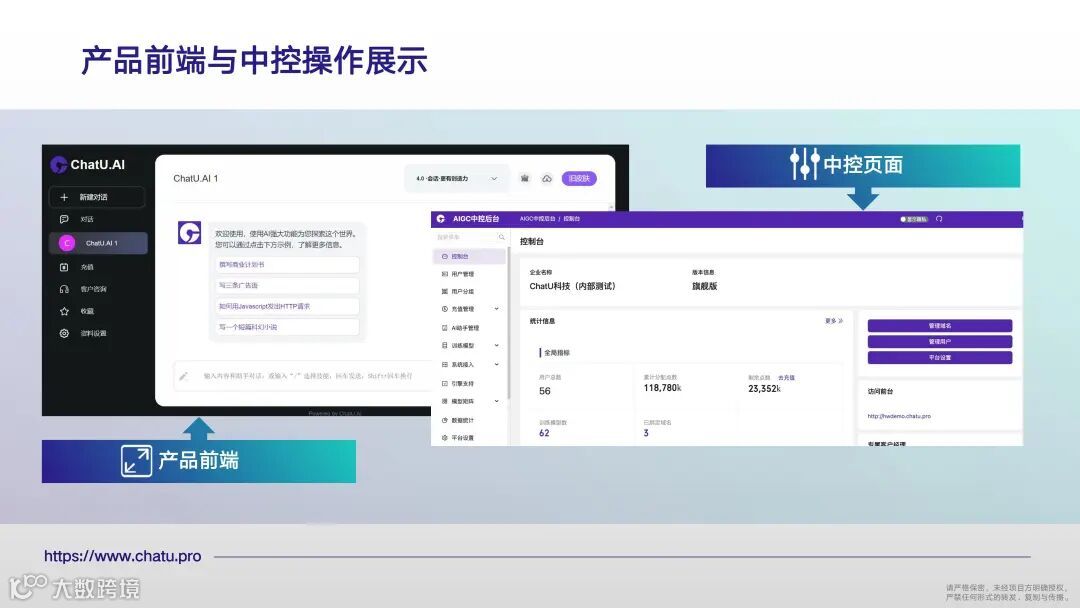Click the 数据统计 pie chart icon
This screenshot has width=1080, height=608.
coord(445,420)
